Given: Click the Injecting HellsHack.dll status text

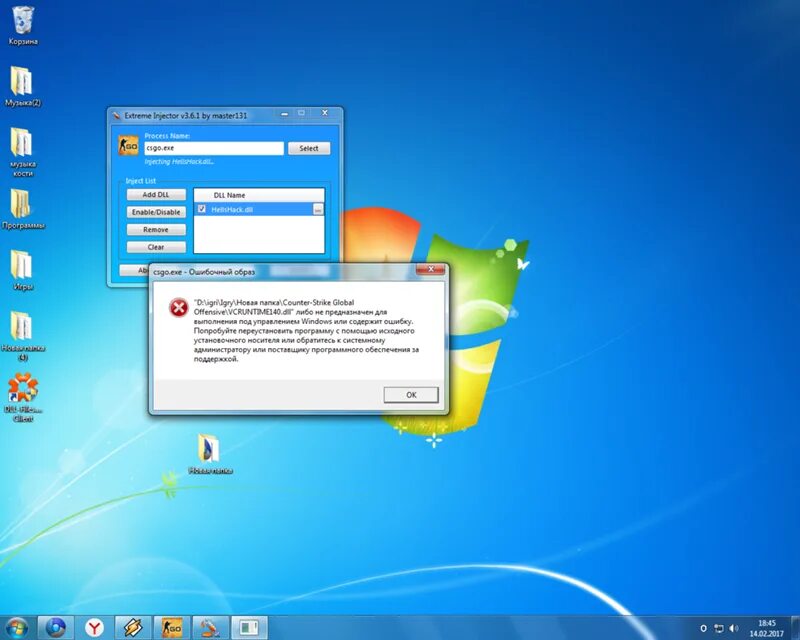Looking at the screenshot, I should tap(179, 162).
